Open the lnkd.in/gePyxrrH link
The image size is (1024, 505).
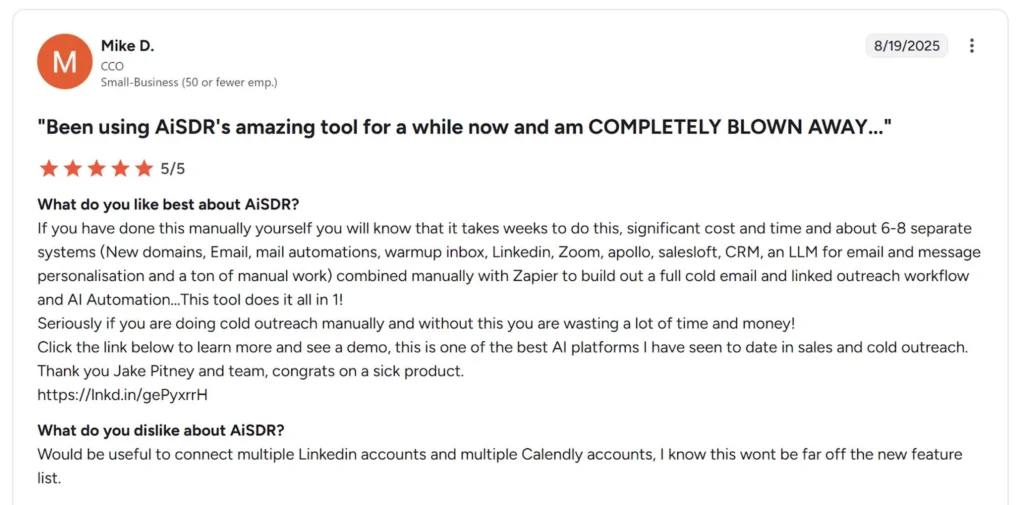click(x=123, y=394)
